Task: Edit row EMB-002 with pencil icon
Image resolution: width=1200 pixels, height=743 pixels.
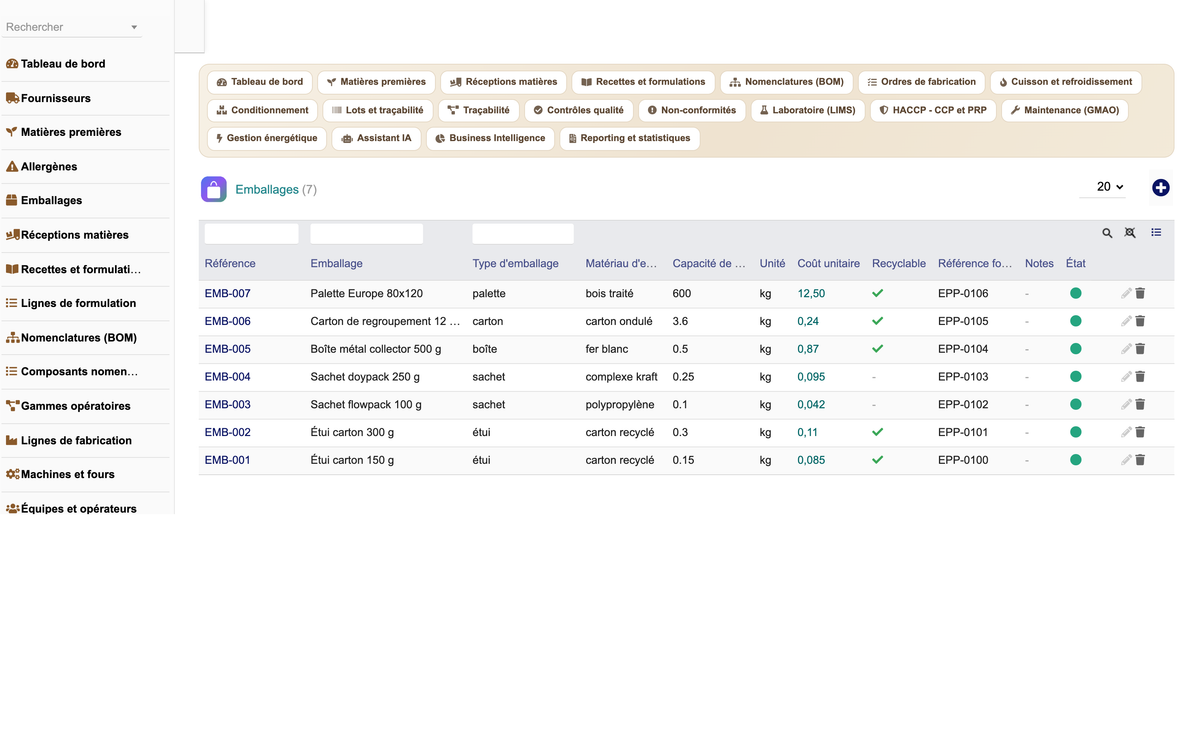Action: pos(1126,432)
